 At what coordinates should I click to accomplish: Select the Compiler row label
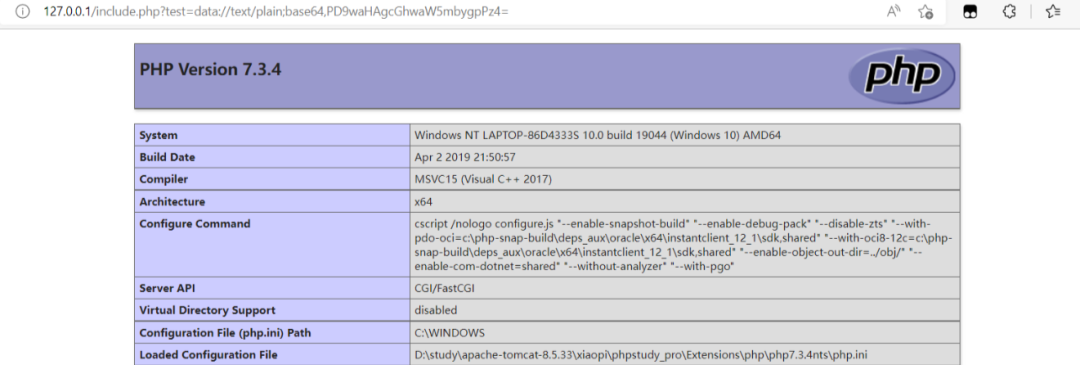(164, 179)
